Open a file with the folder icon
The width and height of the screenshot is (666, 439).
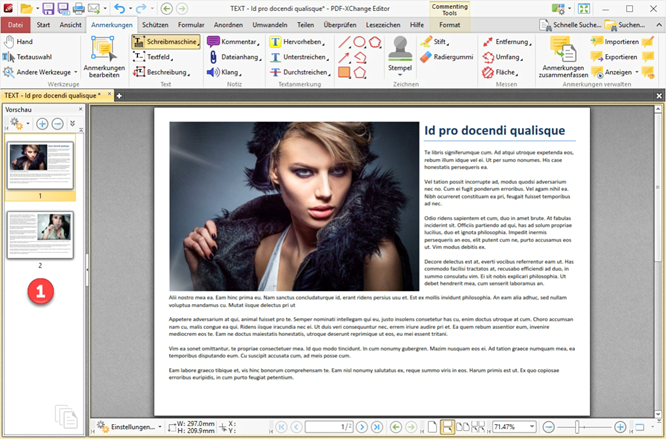click(26, 8)
